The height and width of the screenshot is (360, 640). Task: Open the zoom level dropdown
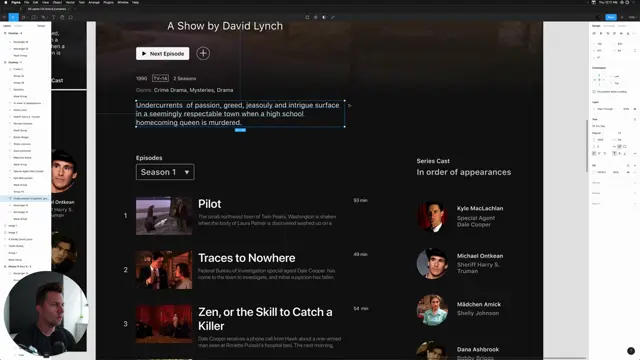632,18
